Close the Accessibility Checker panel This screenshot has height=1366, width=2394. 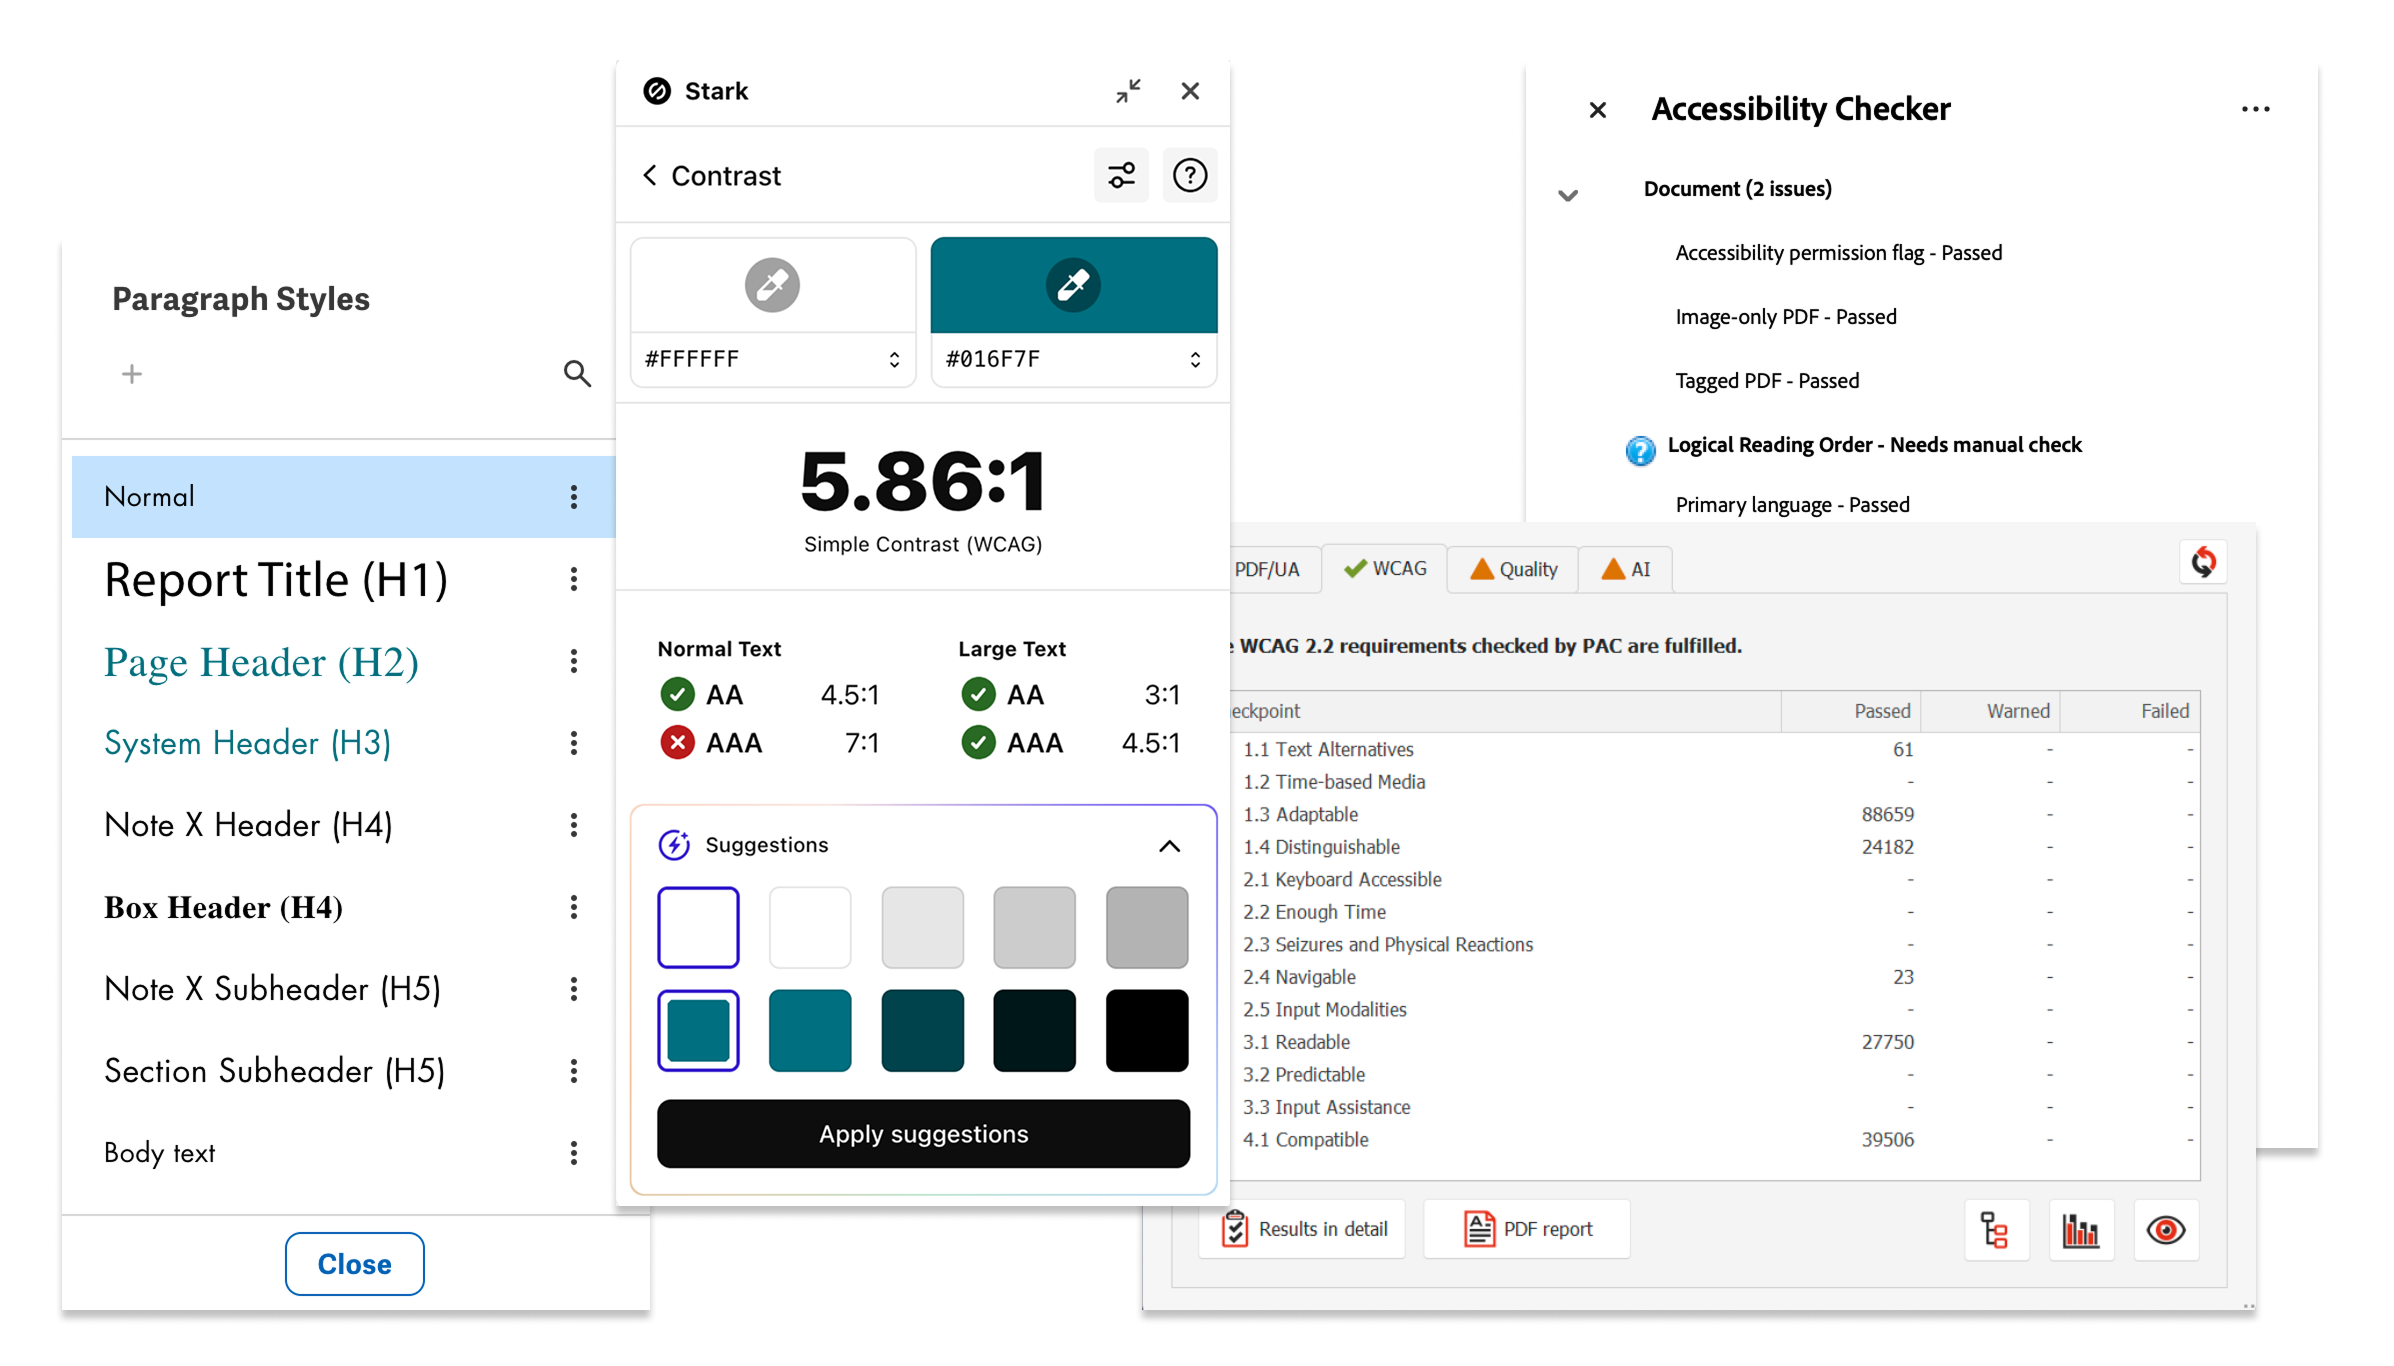point(1597,110)
